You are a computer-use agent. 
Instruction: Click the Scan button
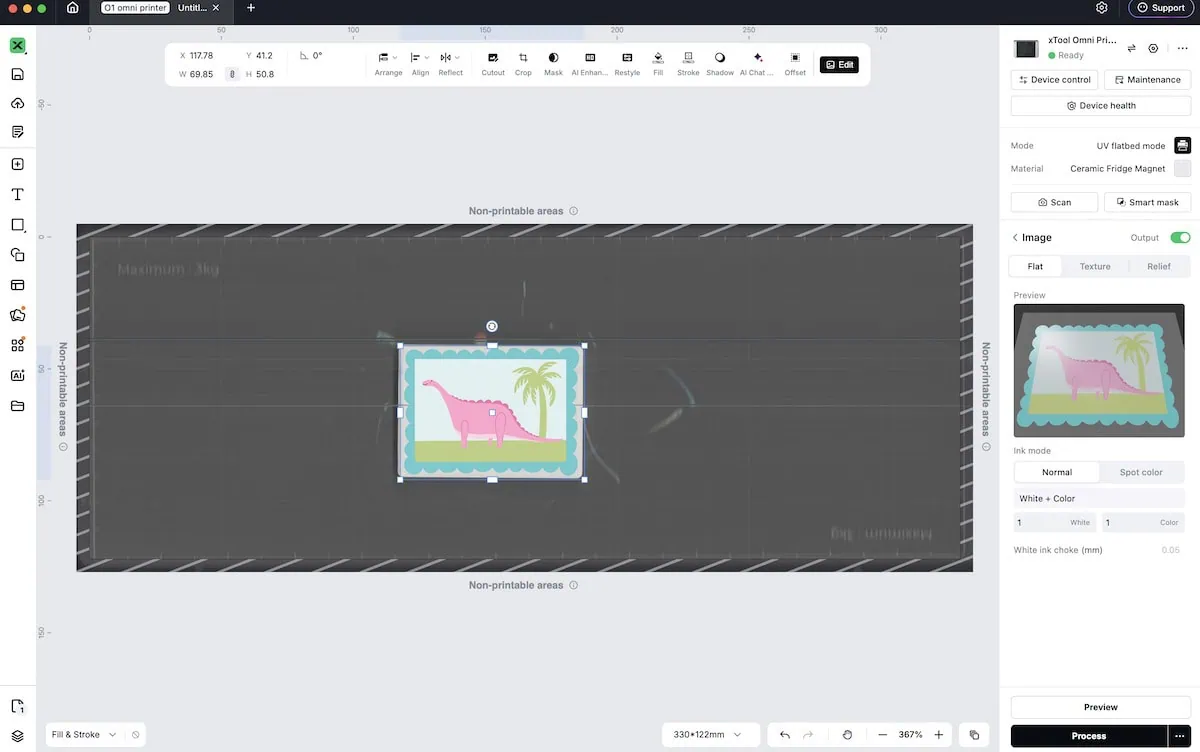[1054, 202]
